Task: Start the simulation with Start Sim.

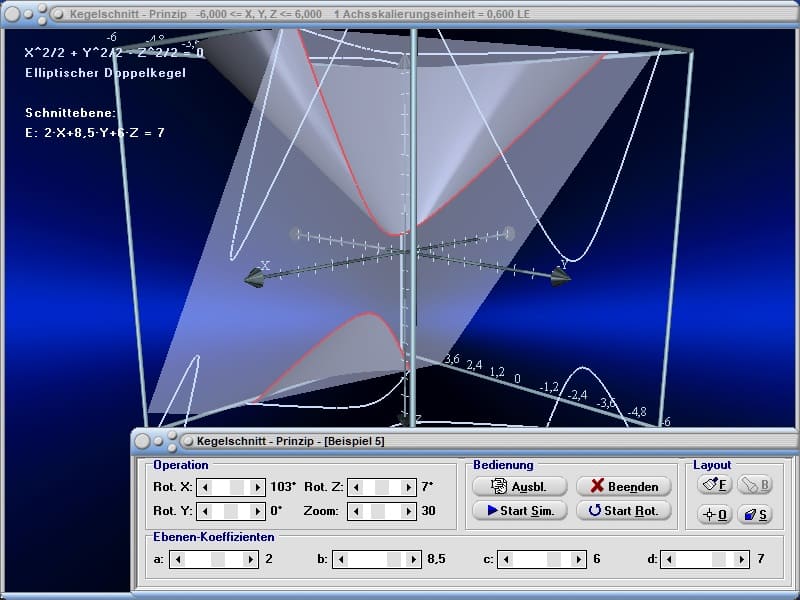Action: click(x=519, y=510)
